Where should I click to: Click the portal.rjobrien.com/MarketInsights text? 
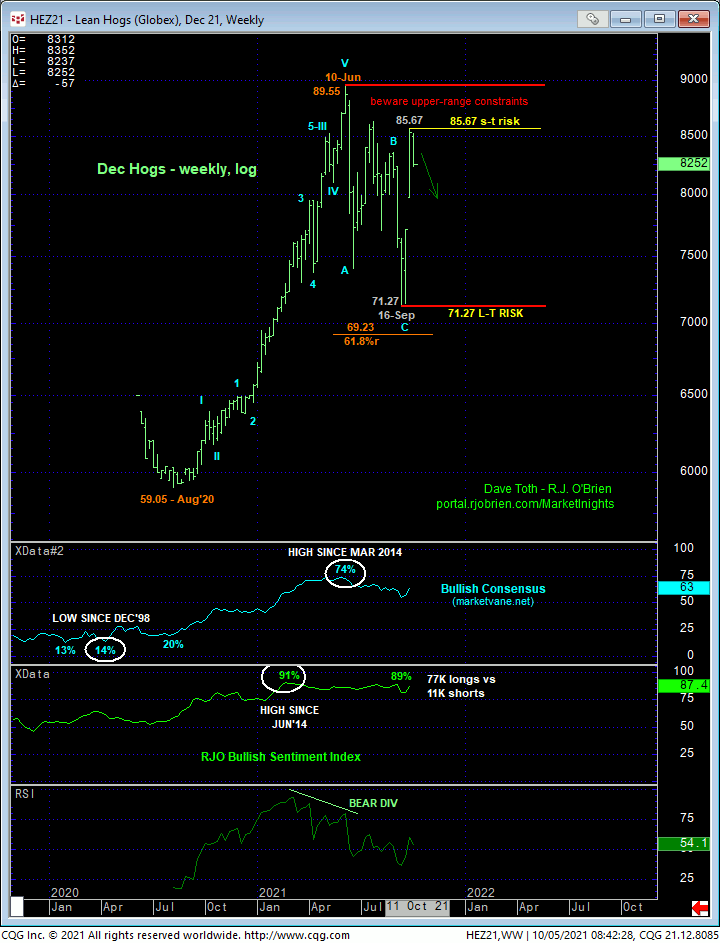tap(525, 504)
